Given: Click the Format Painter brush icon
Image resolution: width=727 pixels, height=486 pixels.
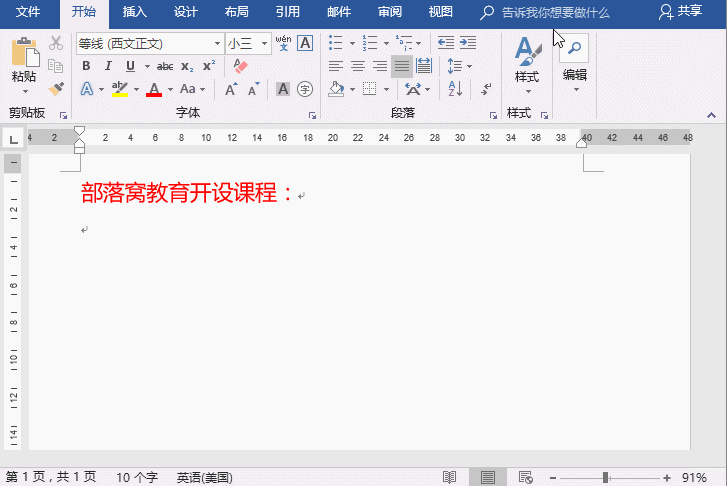Looking at the screenshot, I should pyautogui.click(x=56, y=88).
